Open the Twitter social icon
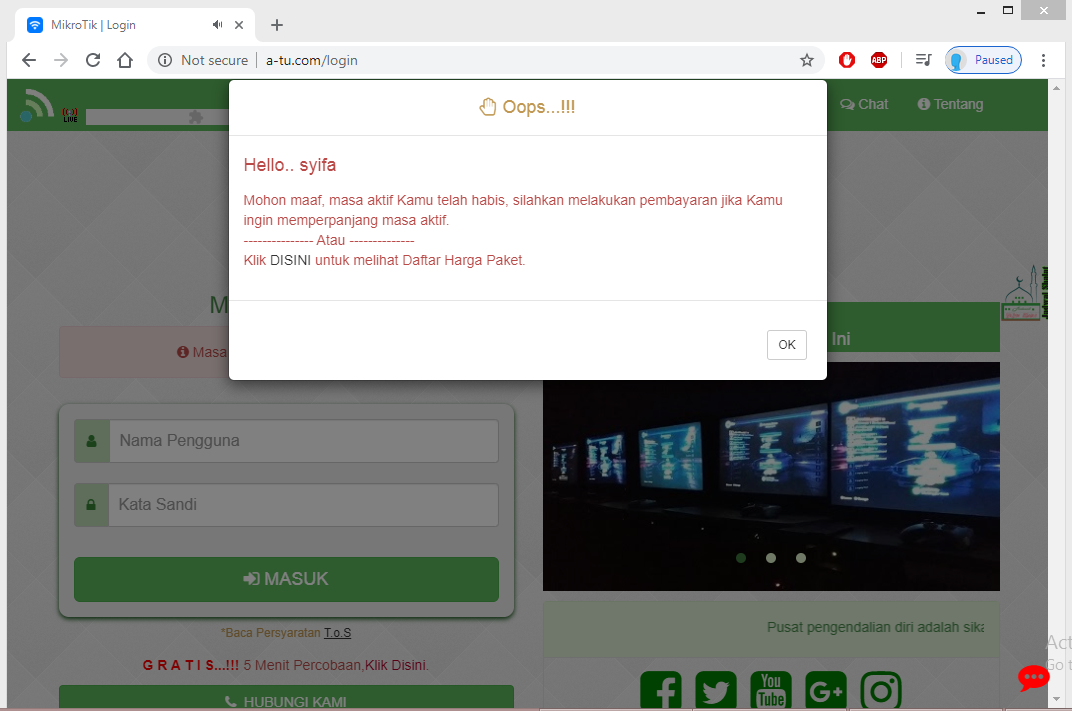1072x711 pixels. point(716,690)
